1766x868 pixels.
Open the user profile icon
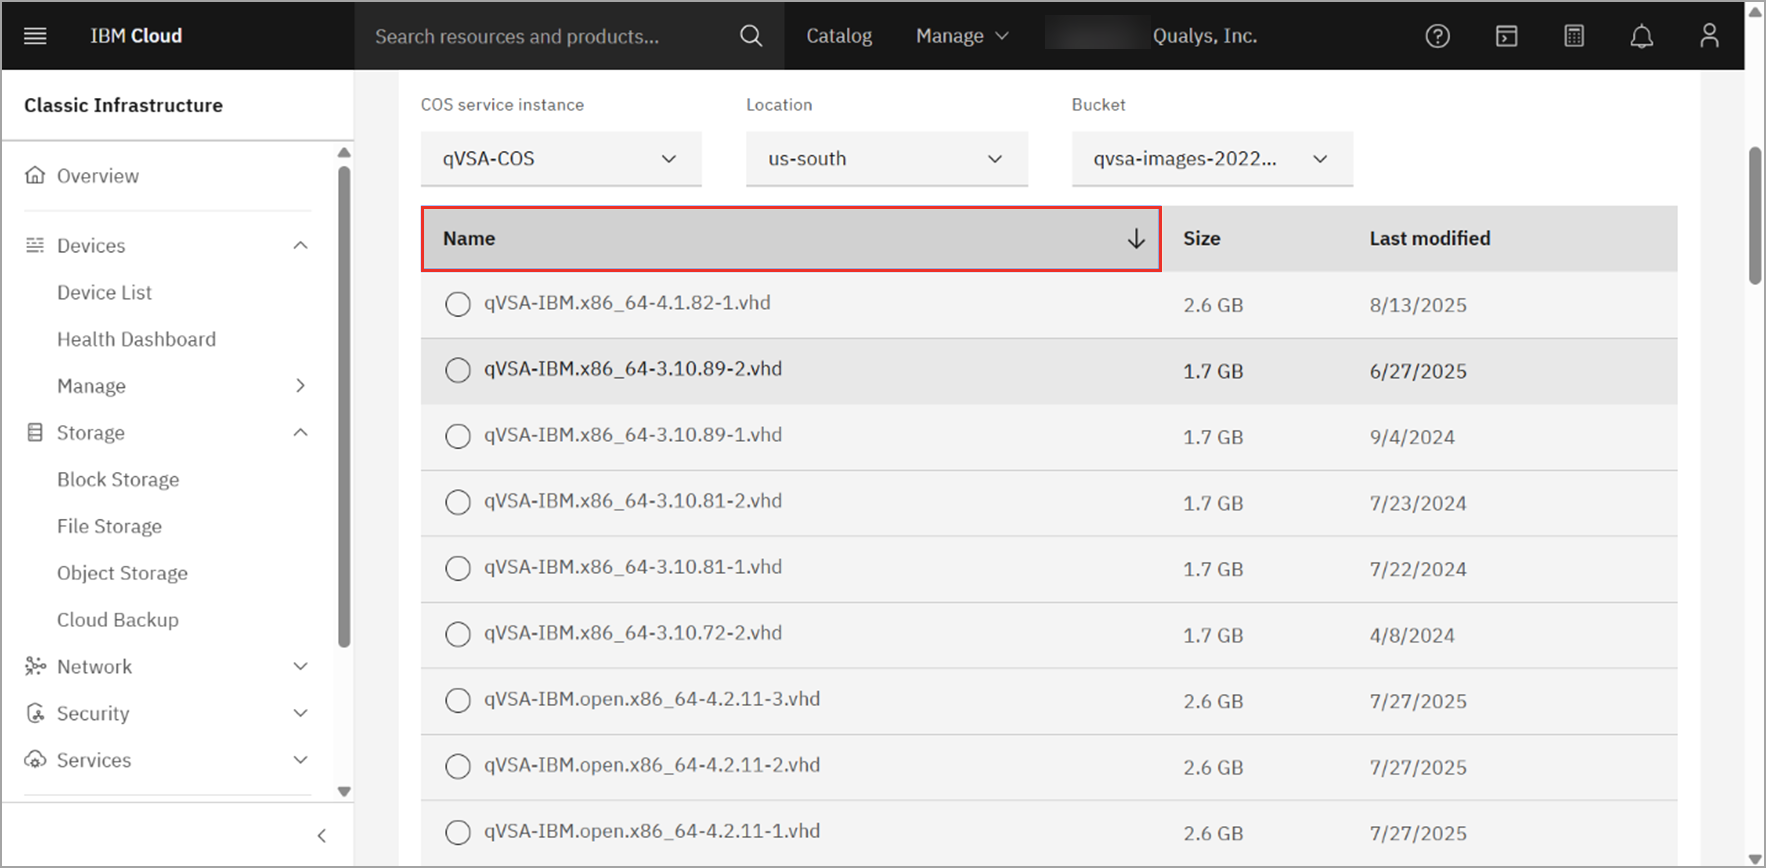point(1709,36)
